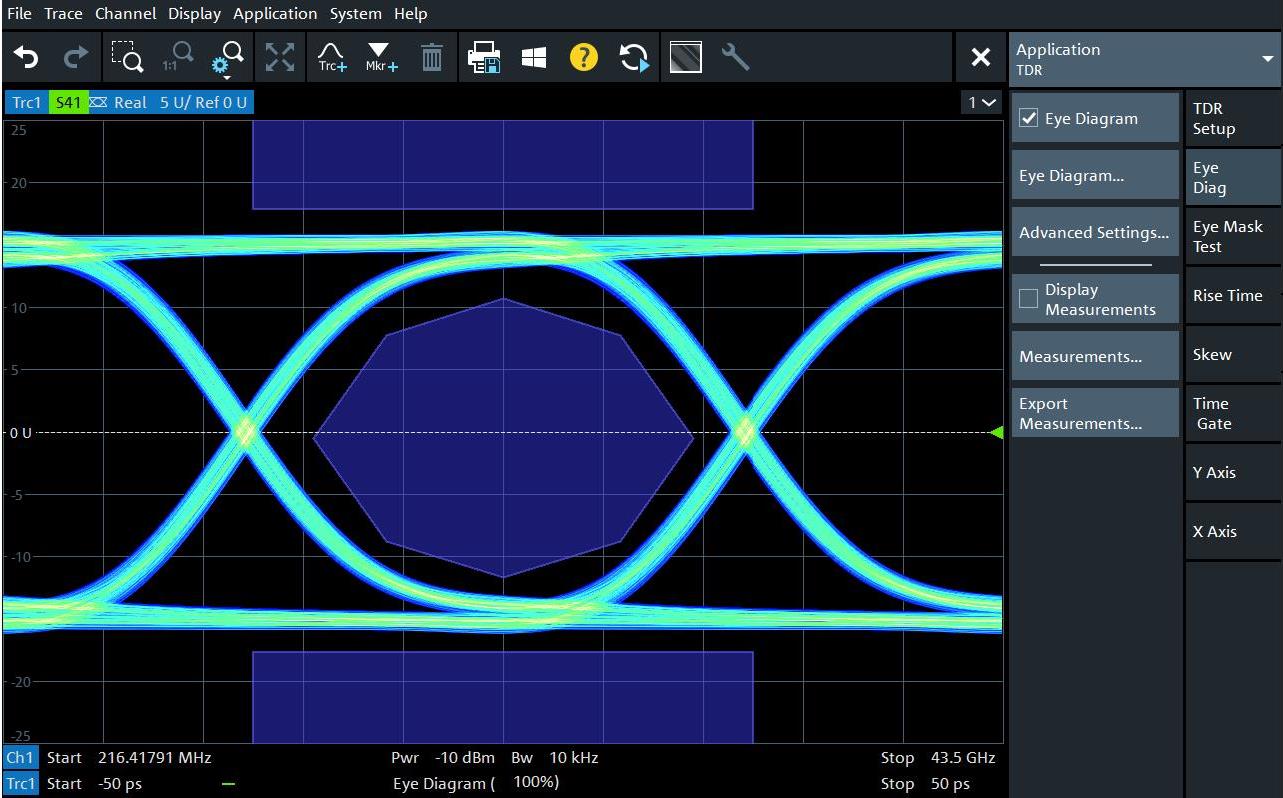This screenshot has height=798, width=1283.
Task: Click the Advanced Settings... button
Action: [1094, 232]
